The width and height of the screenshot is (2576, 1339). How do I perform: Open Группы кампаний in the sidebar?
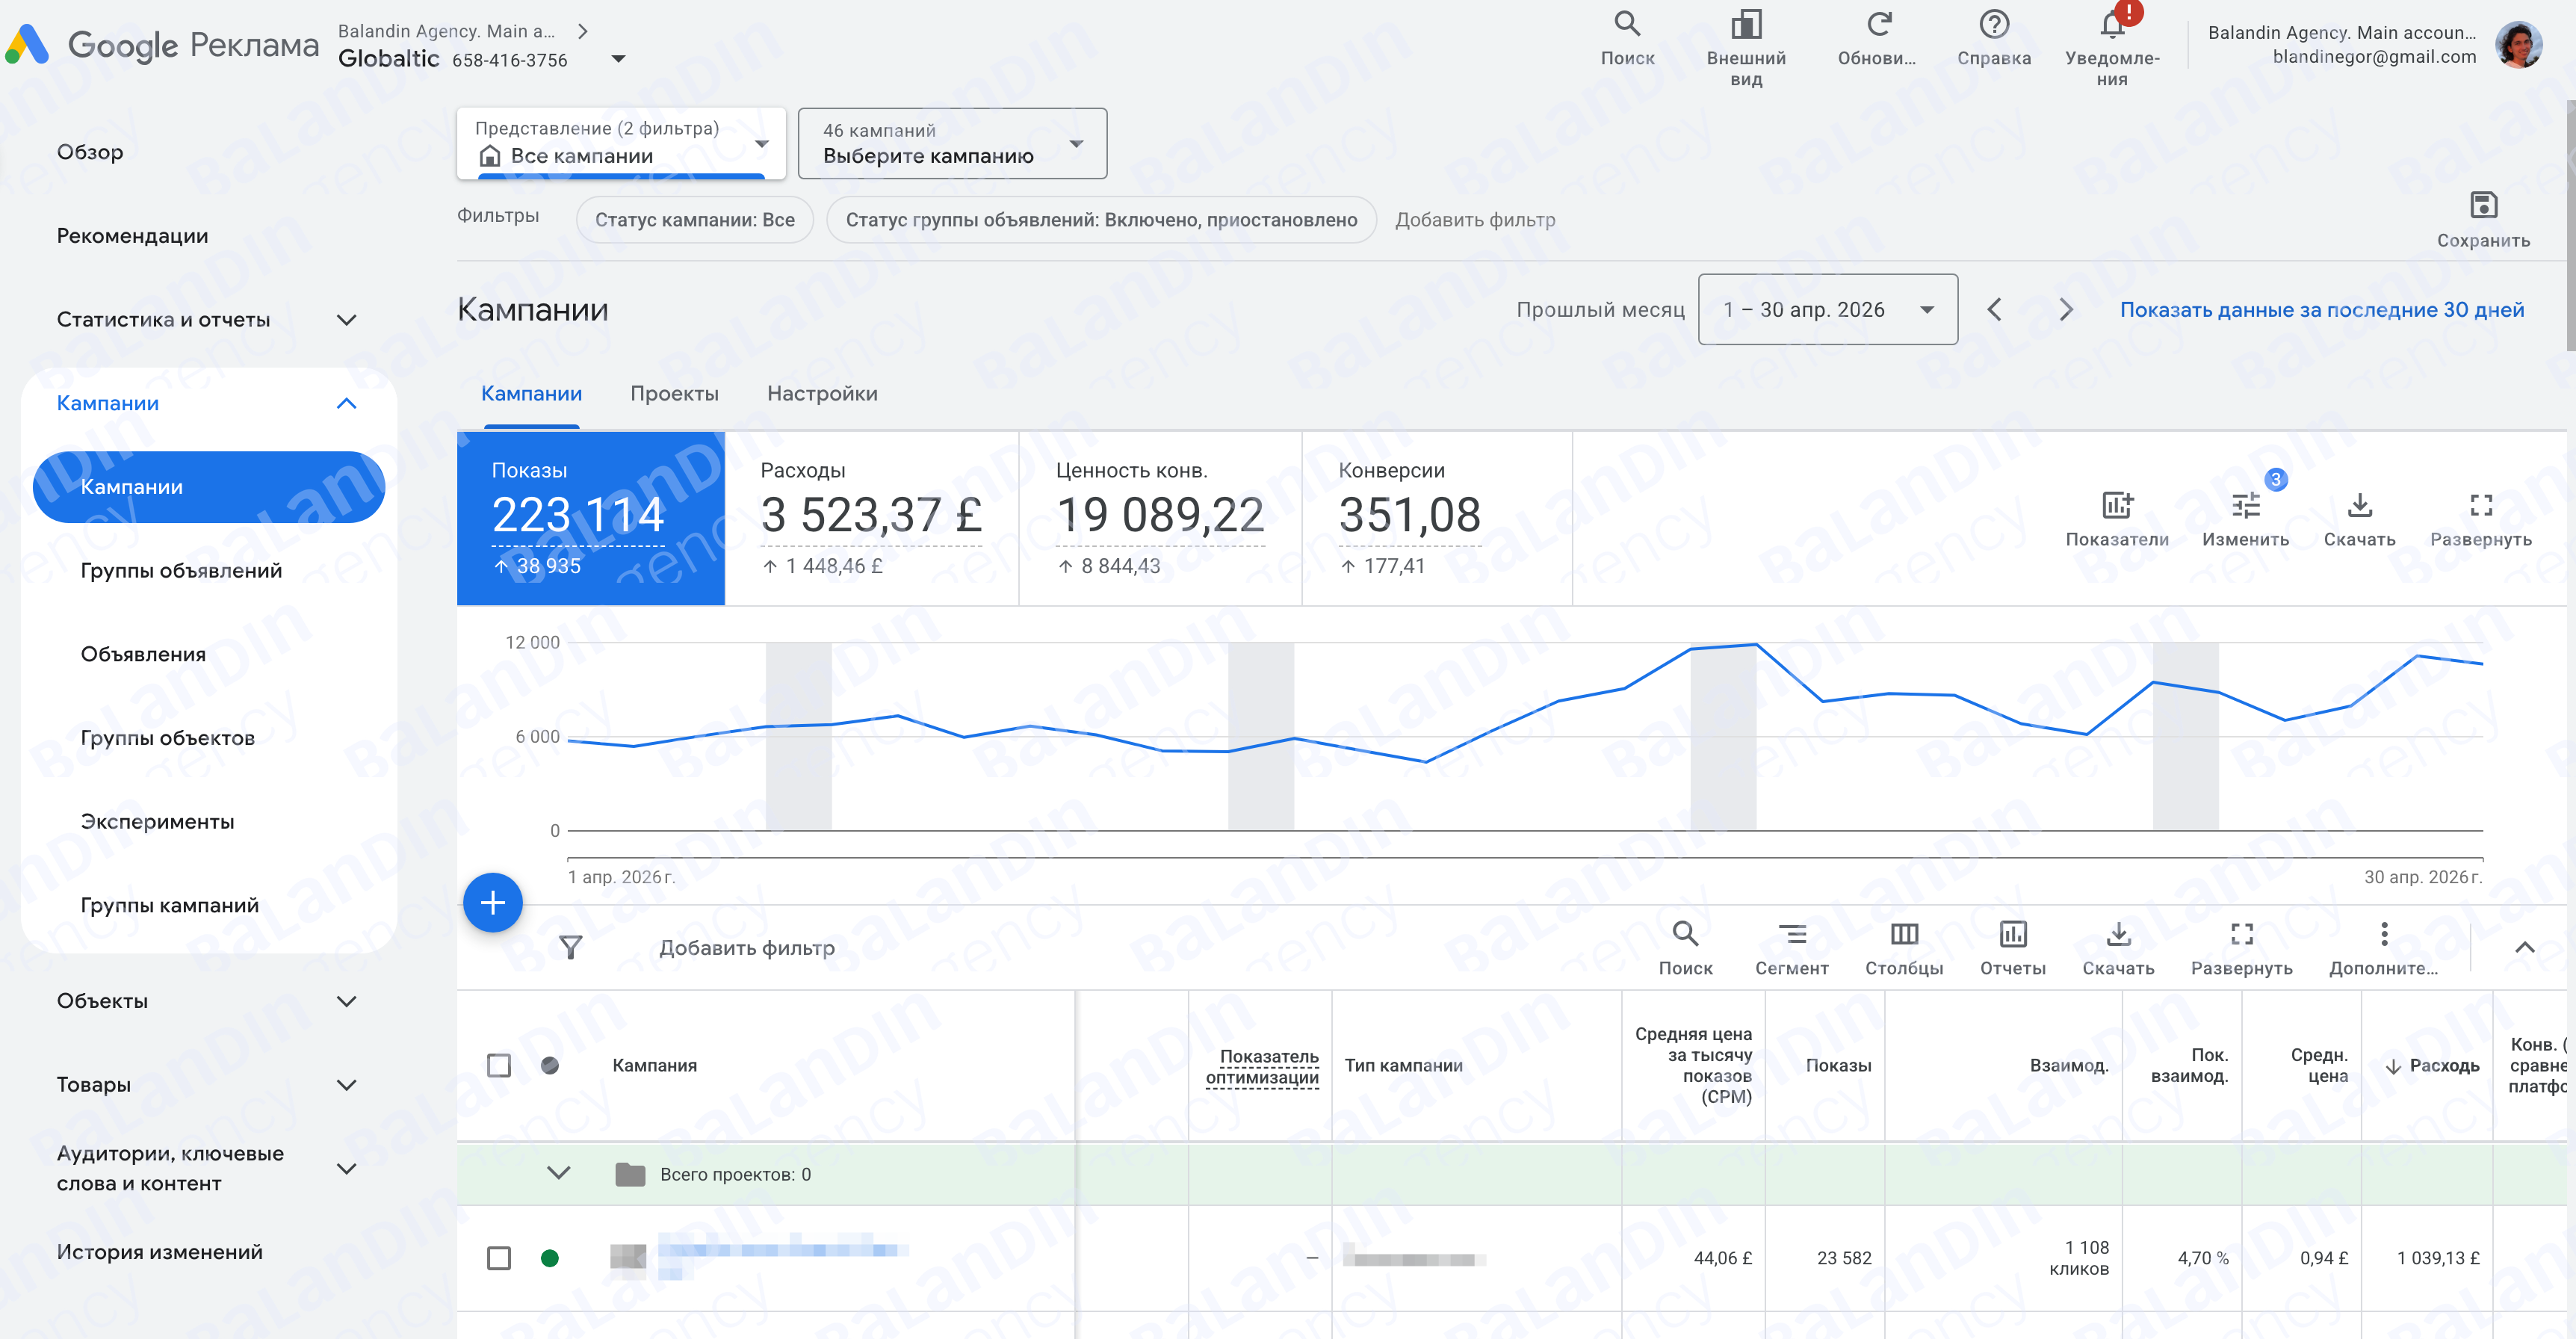pos(169,906)
